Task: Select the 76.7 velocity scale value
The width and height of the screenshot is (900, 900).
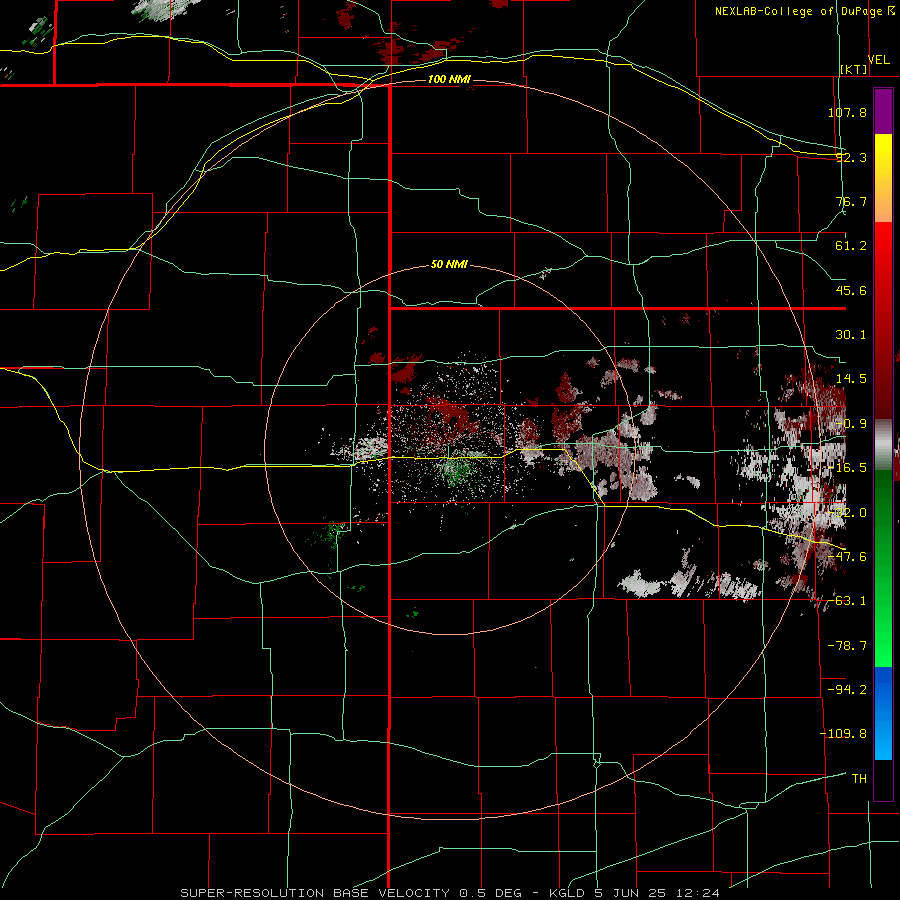Action: click(851, 201)
